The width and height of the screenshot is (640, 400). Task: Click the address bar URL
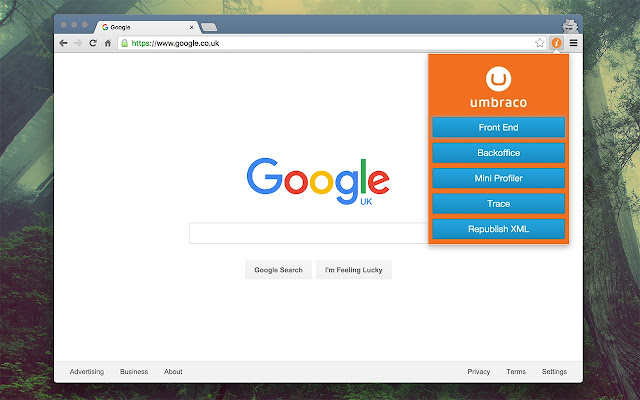coord(176,43)
